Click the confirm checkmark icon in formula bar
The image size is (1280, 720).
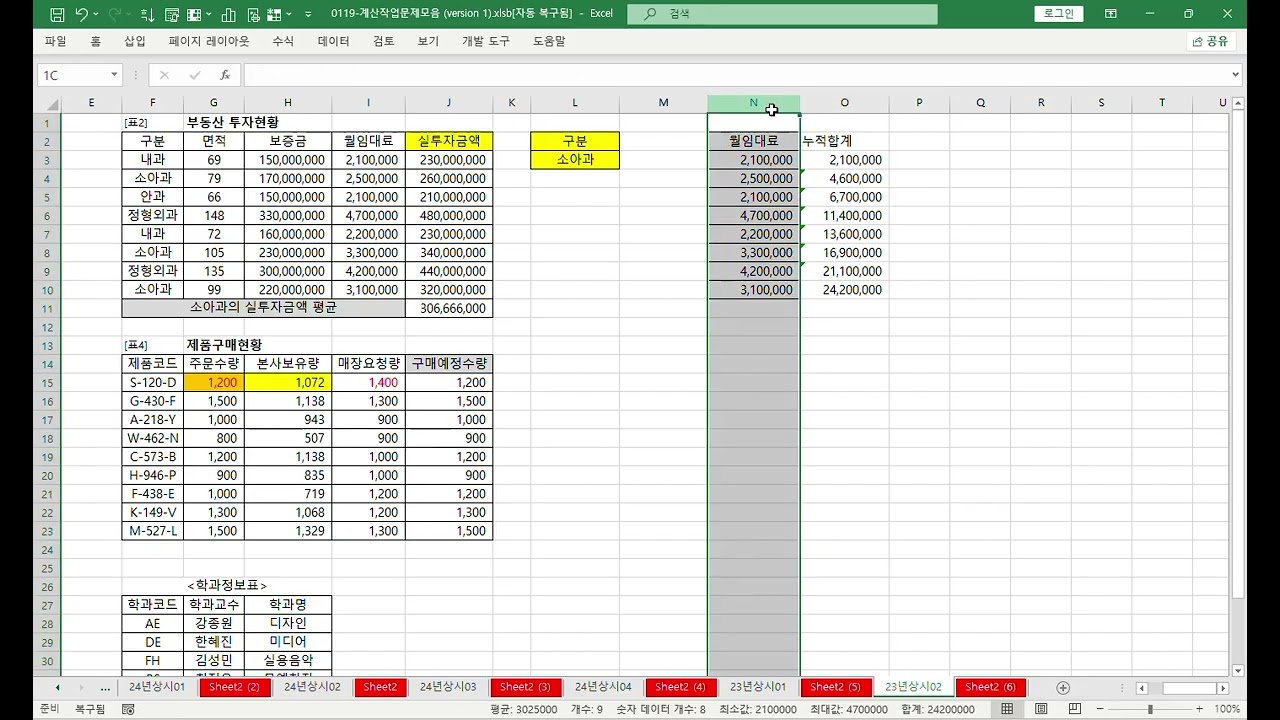pos(195,75)
